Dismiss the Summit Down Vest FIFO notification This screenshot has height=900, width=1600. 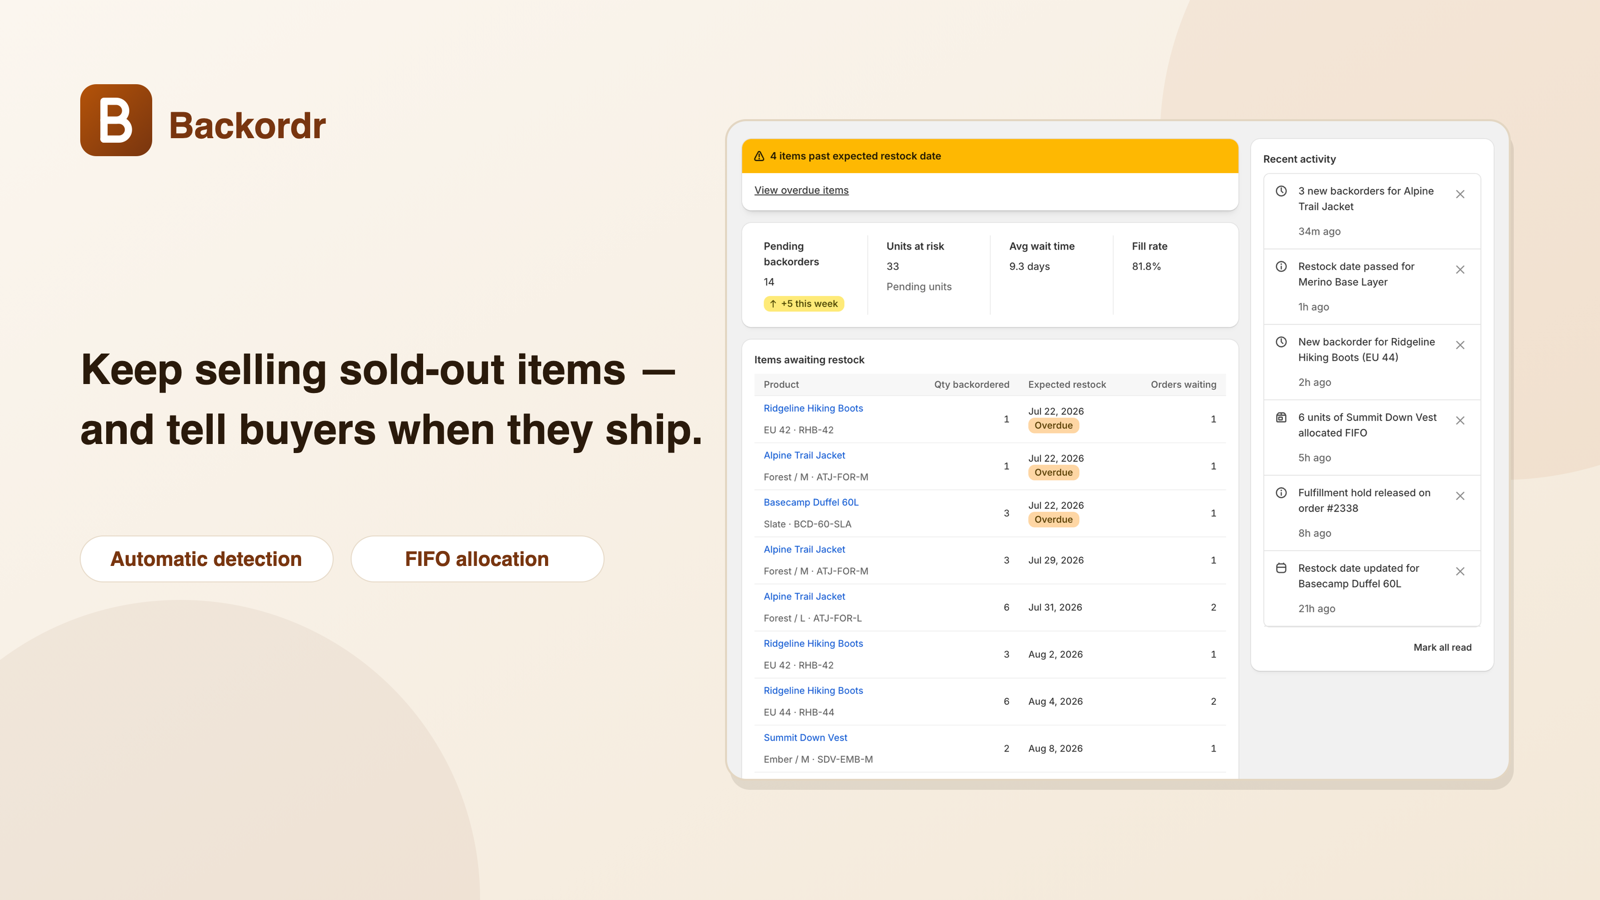click(1460, 421)
